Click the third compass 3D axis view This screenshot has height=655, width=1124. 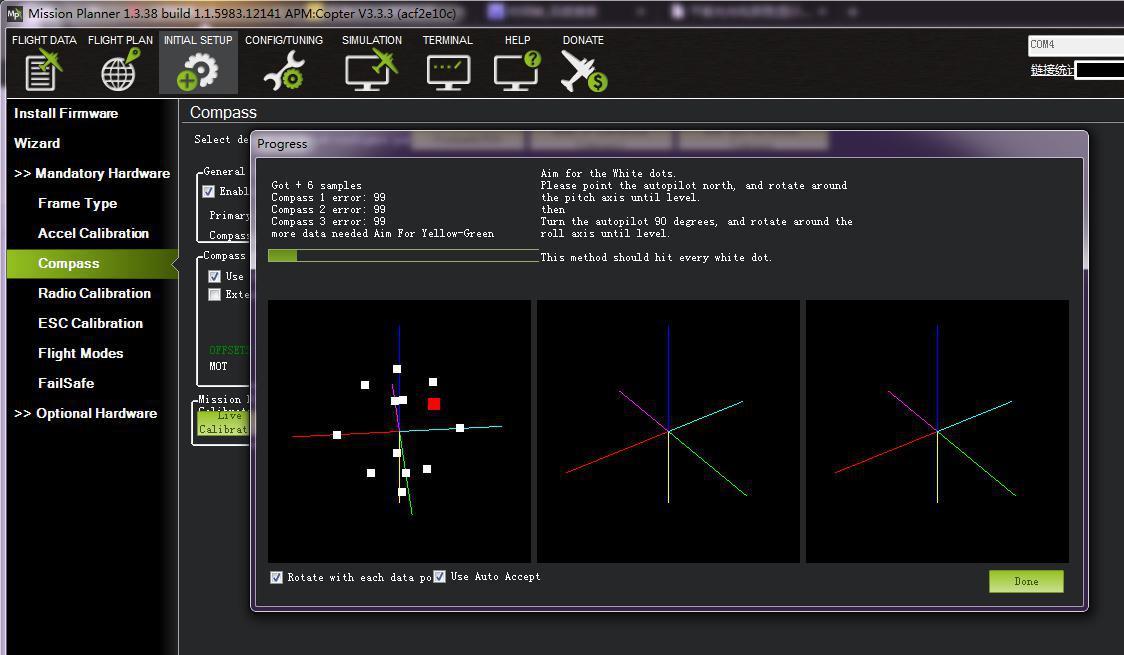937,431
